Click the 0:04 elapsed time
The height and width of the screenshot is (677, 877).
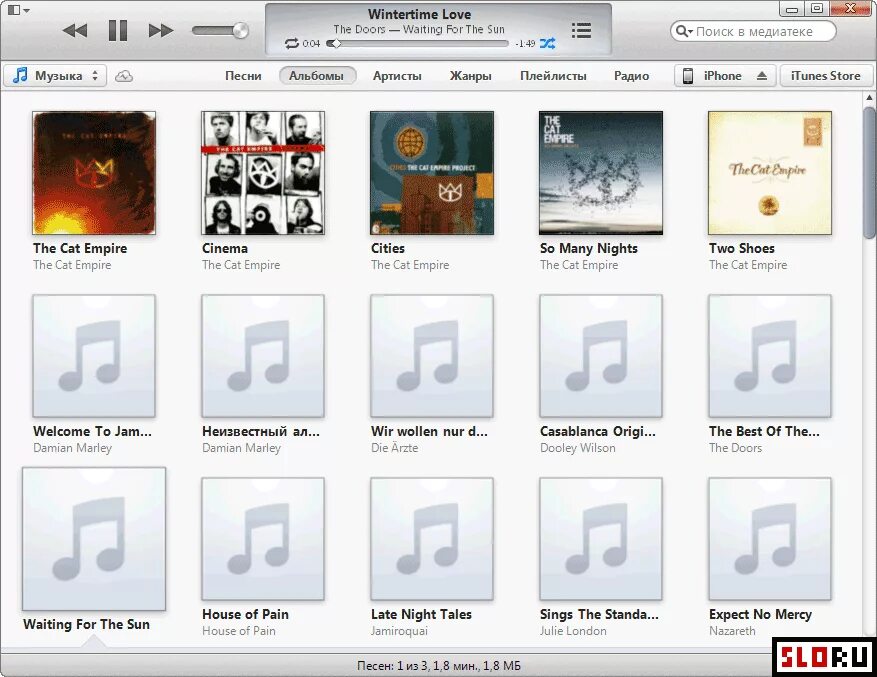pos(311,44)
